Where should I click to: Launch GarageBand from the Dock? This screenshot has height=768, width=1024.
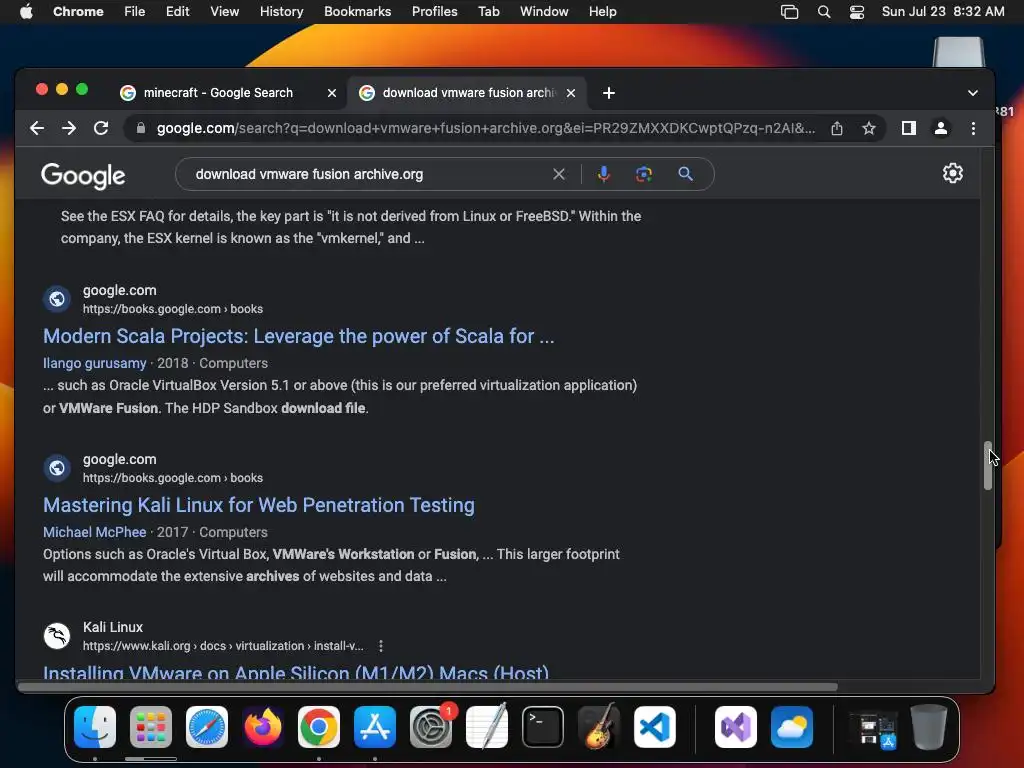[599, 727]
